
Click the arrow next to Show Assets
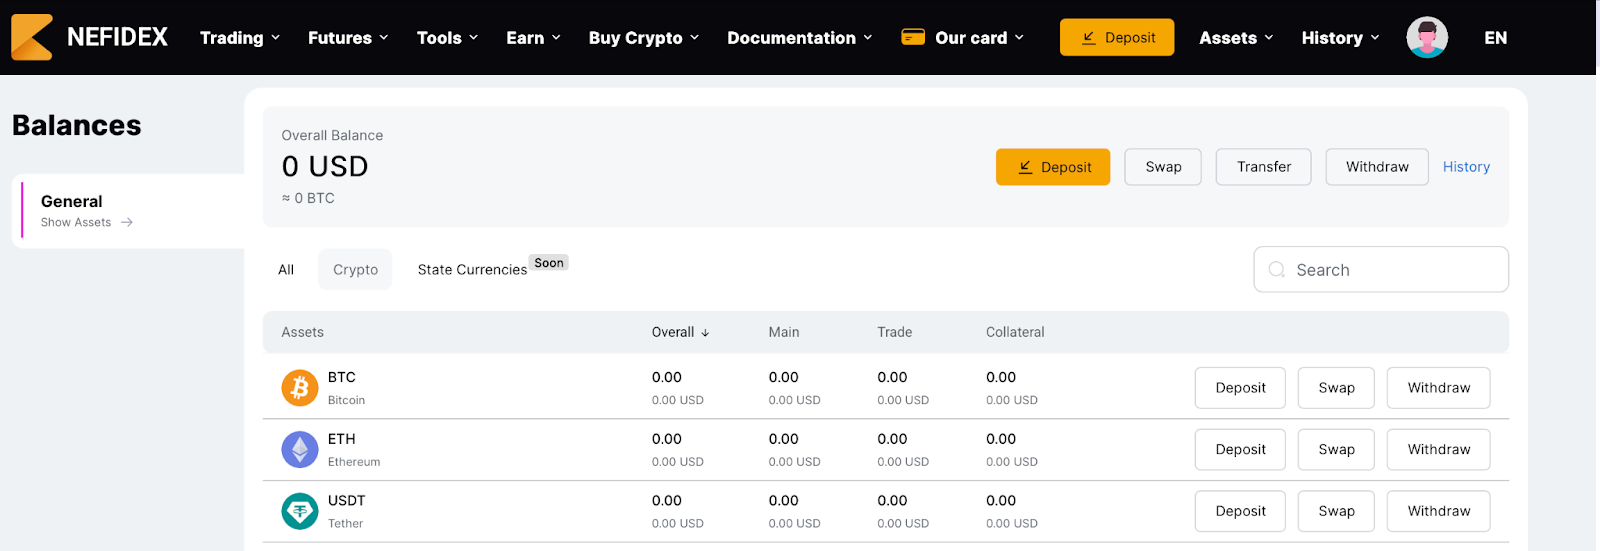pos(127,223)
